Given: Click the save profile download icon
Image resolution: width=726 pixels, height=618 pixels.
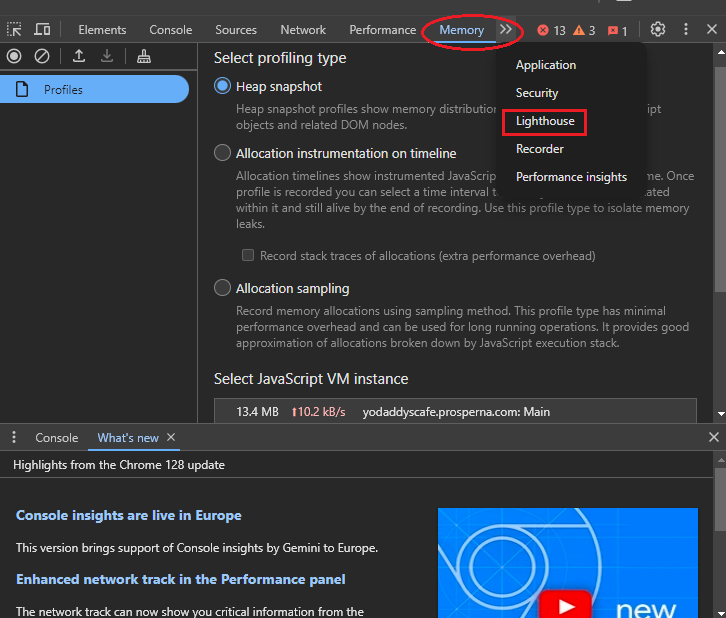Looking at the screenshot, I should (x=107, y=56).
